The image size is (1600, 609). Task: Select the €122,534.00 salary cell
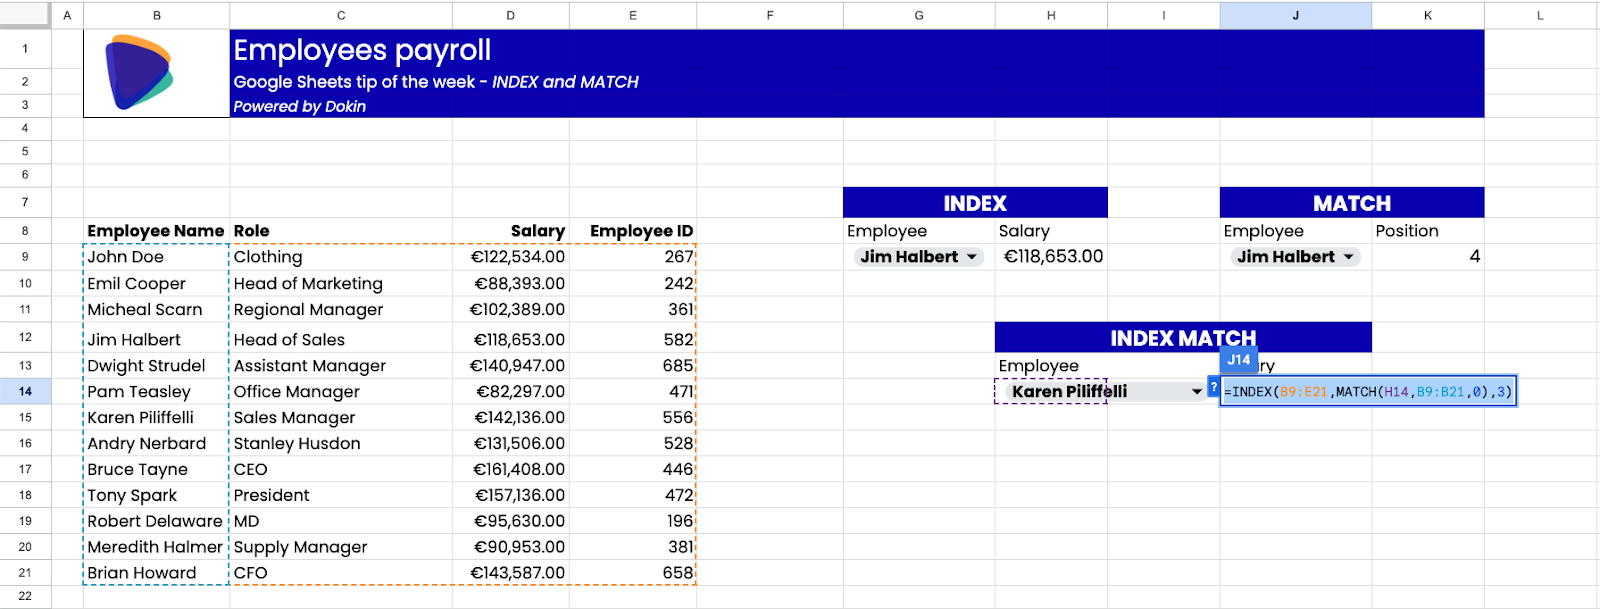coord(511,257)
